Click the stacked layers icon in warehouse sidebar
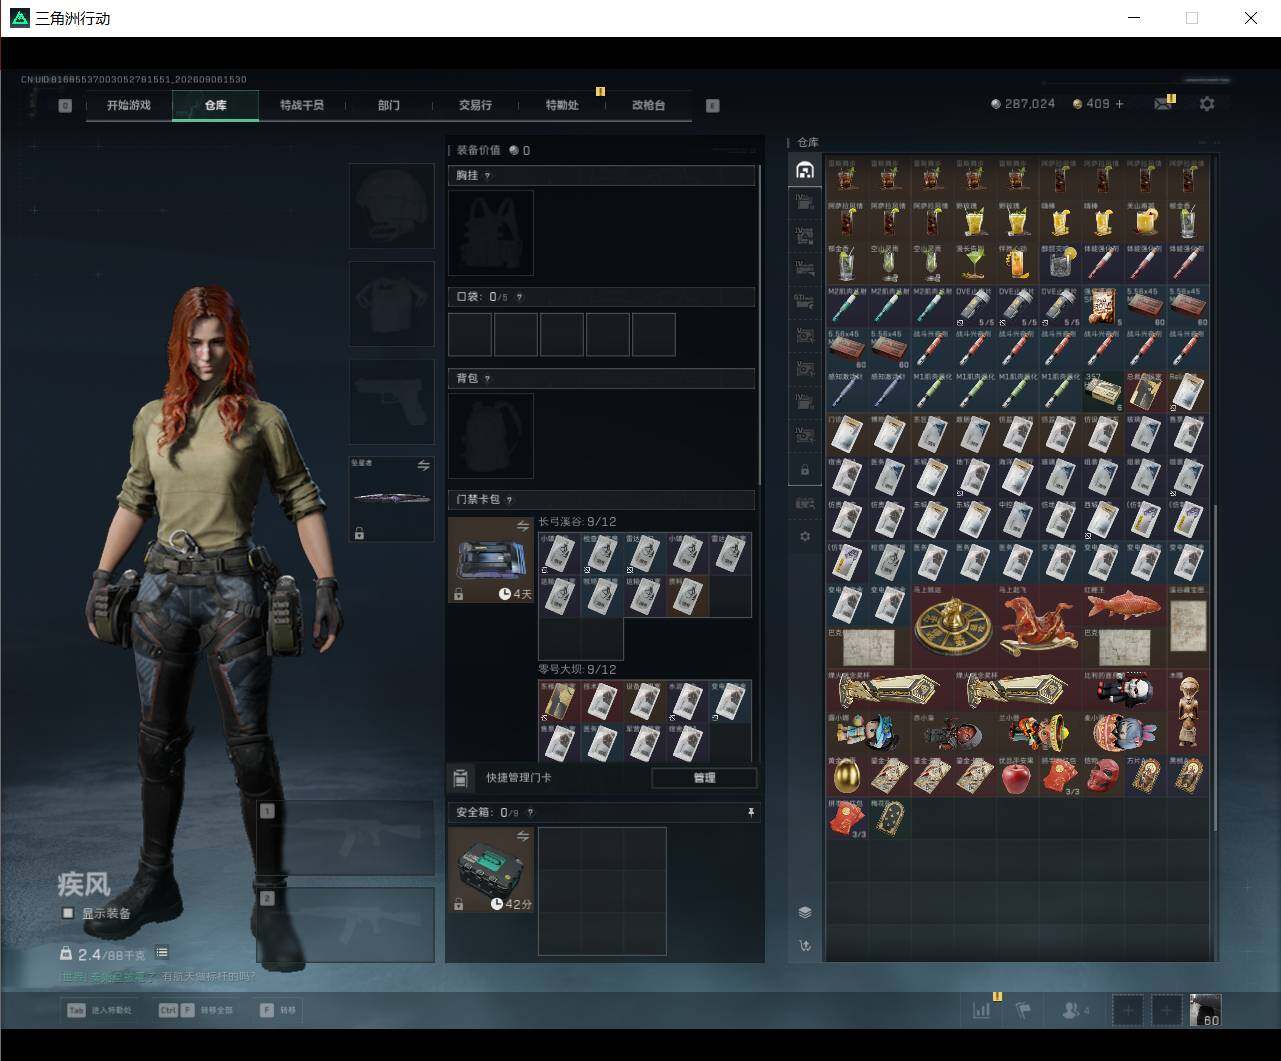The width and height of the screenshot is (1281, 1061). tap(805, 912)
